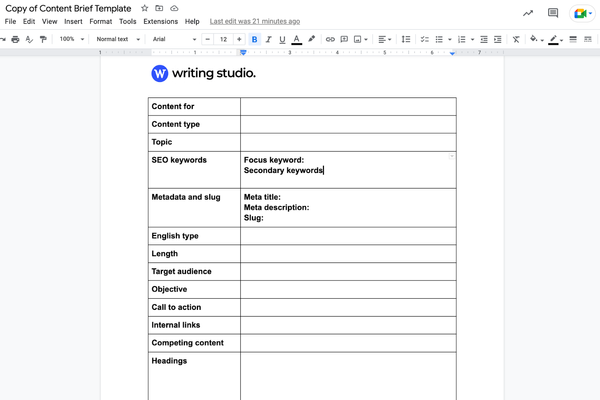The width and height of the screenshot is (600, 400).
Task: Open the highlight color pen tool
Action: 311,39
